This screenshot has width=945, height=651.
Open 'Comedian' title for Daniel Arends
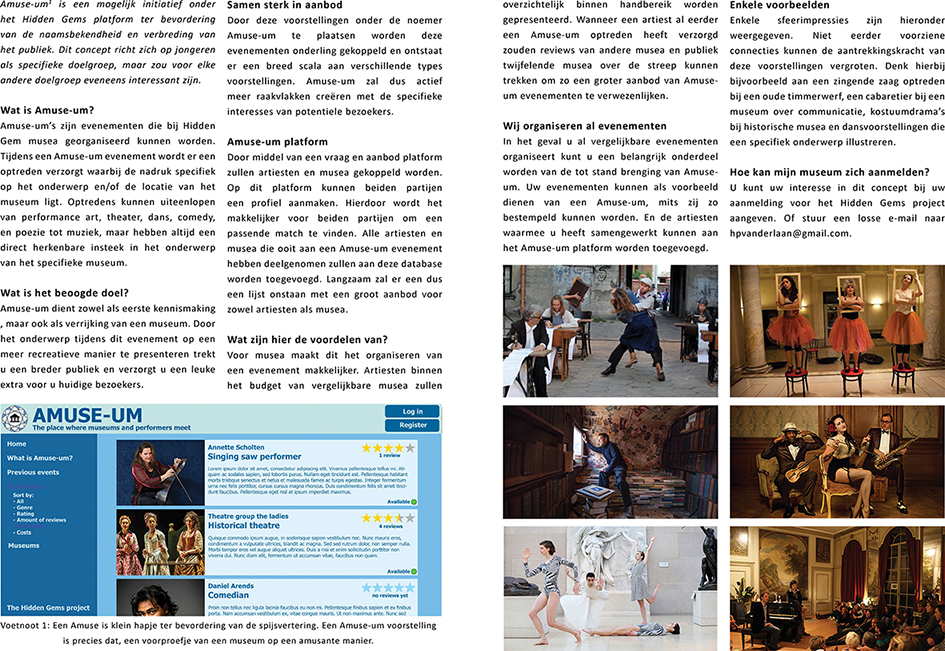coord(228,595)
